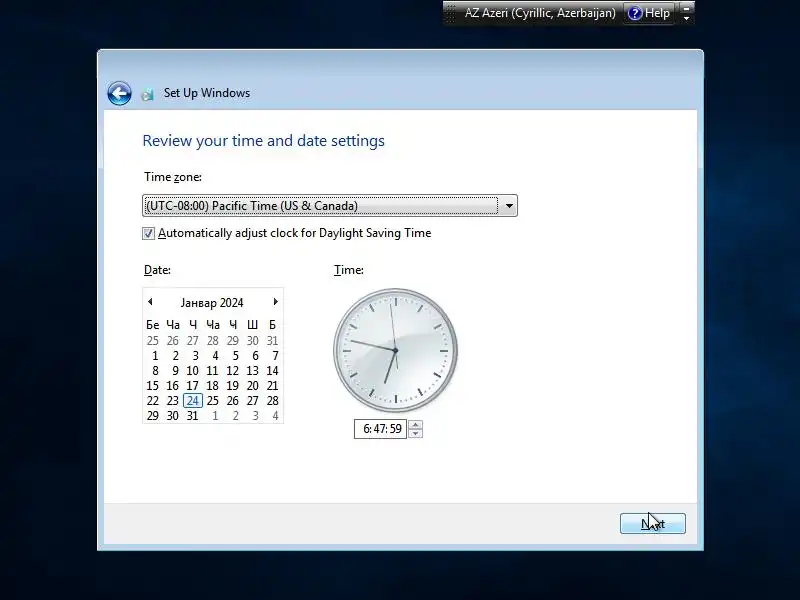Select date 12 in the calendar

233,370
